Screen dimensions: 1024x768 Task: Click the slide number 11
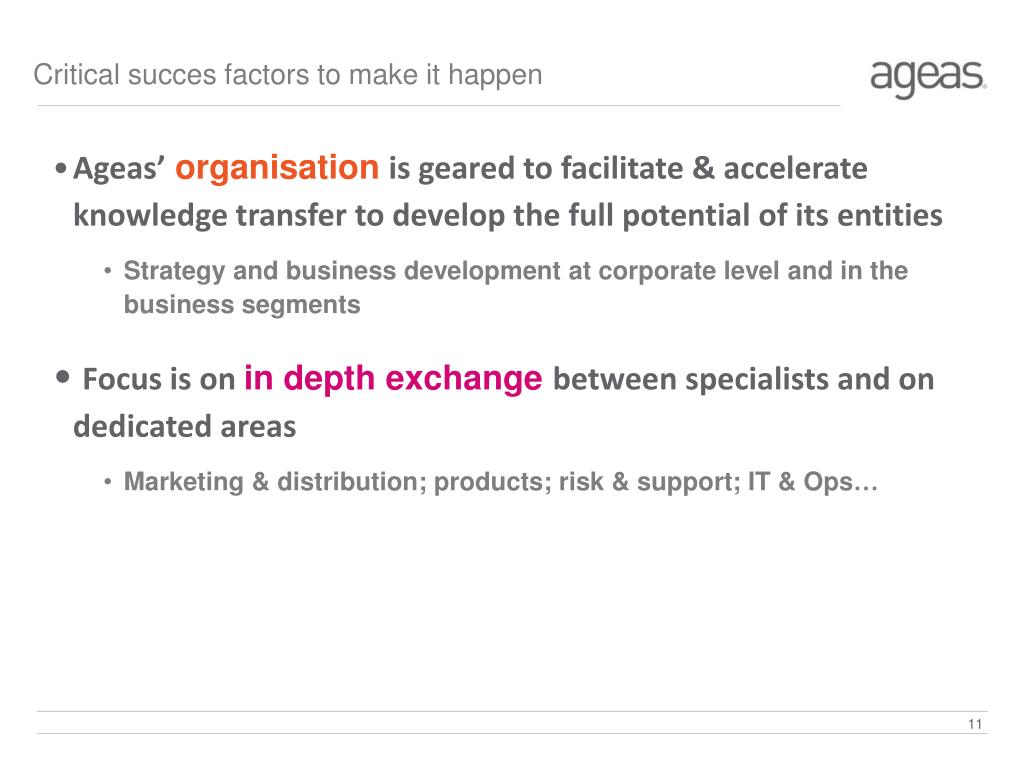(974, 724)
